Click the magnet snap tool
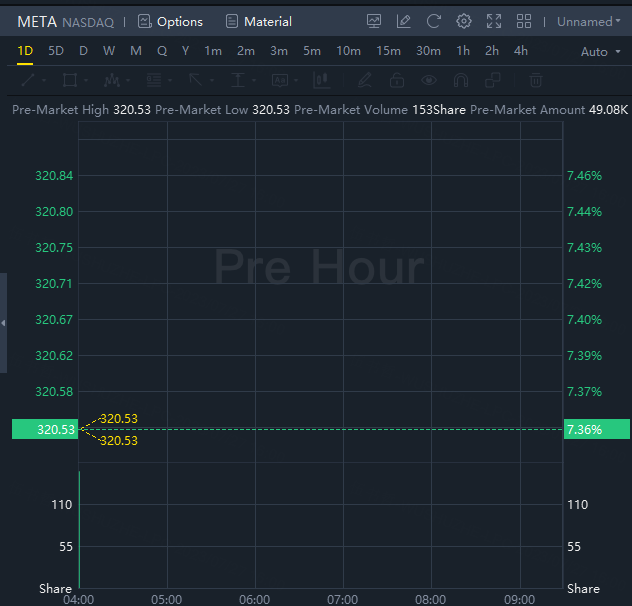The image size is (632, 606). tap(461, 80)
